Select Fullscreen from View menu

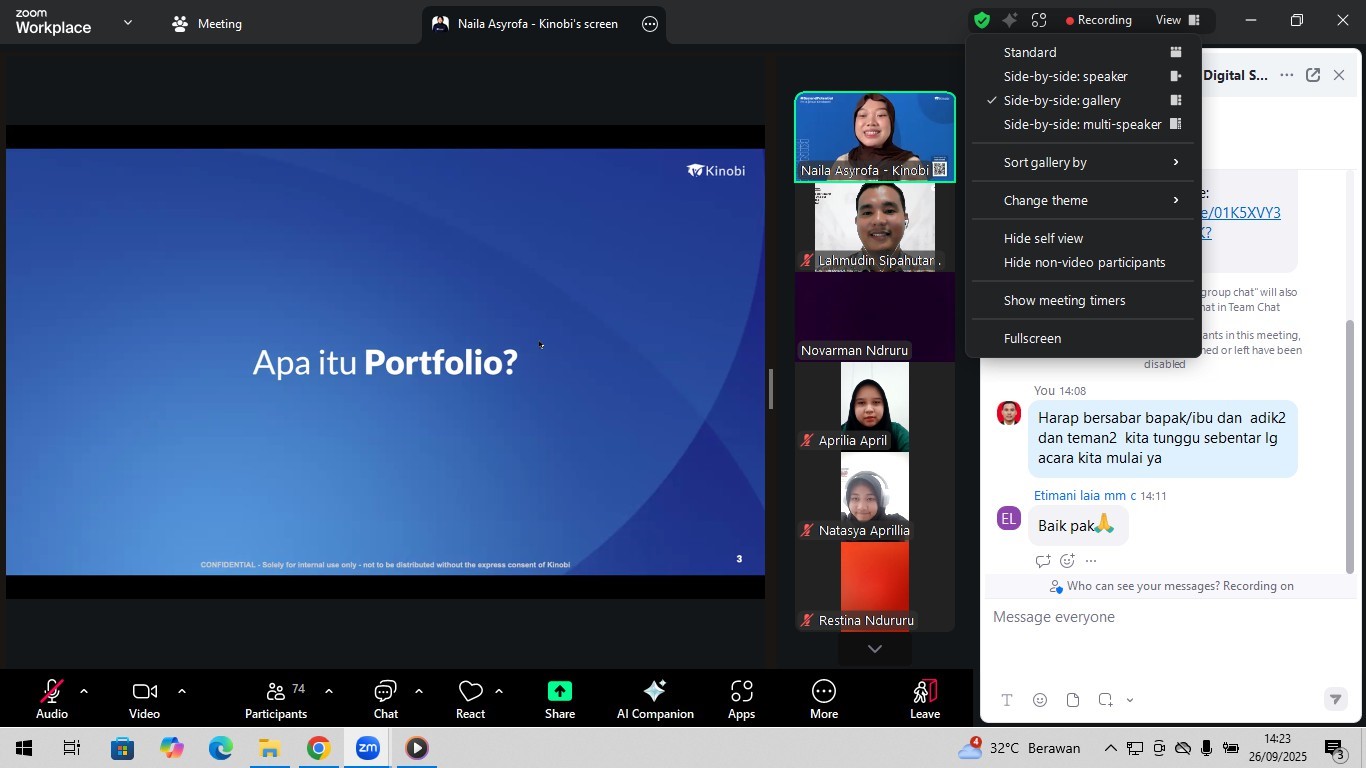coord(1032,339)
